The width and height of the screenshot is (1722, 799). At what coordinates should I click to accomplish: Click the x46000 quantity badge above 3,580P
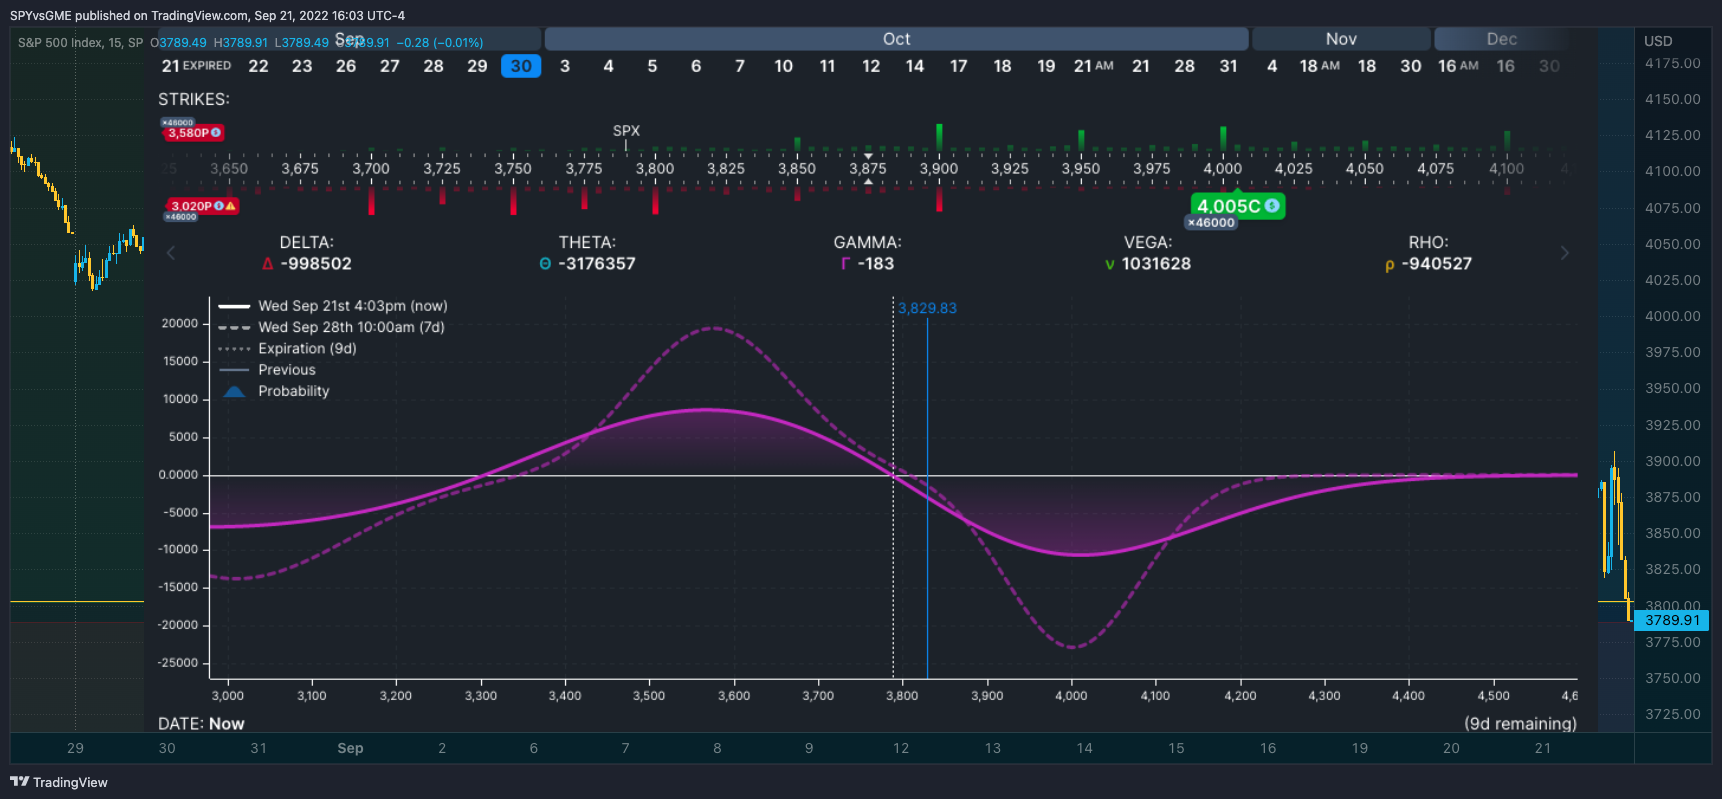point(178,122)
